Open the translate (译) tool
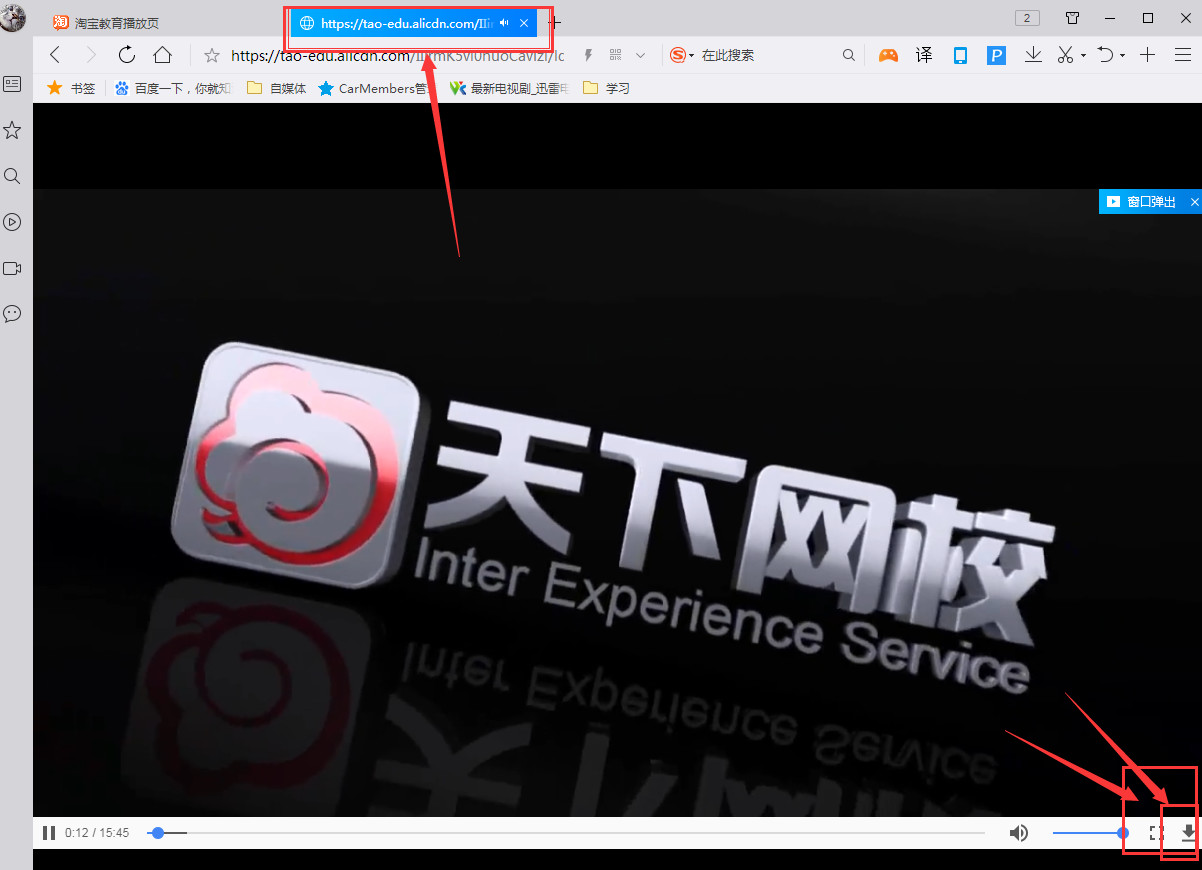Image resolution: width=1202 pixels, height=870 pixels. [923, 55]
